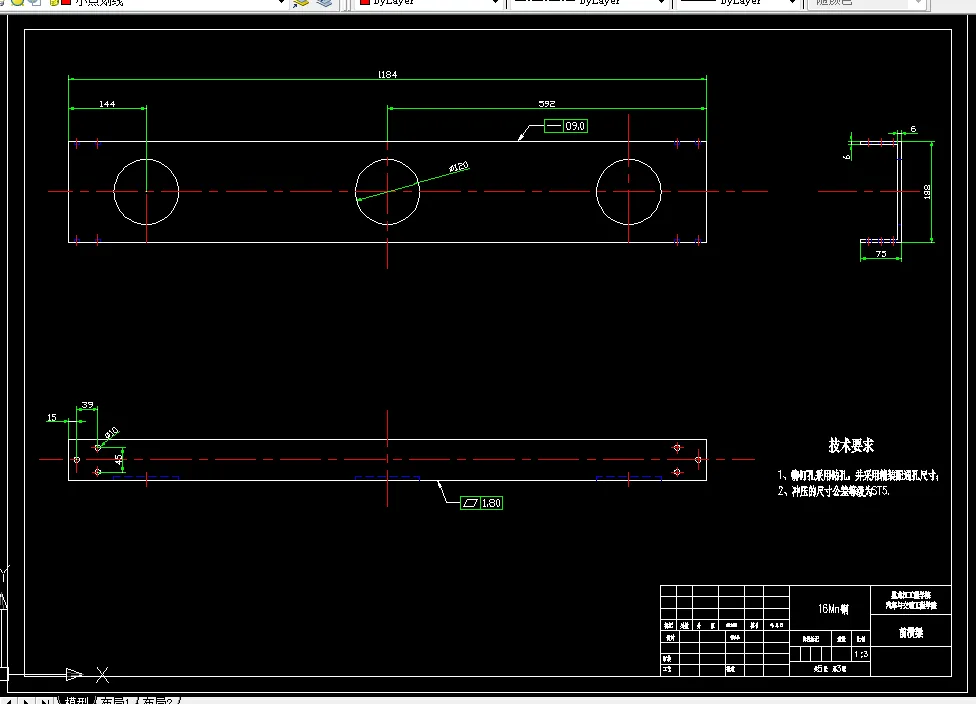Select the 16Mn钢 material cell in title block
Viewport: 976px width, 704px height.
click(833, 609)
